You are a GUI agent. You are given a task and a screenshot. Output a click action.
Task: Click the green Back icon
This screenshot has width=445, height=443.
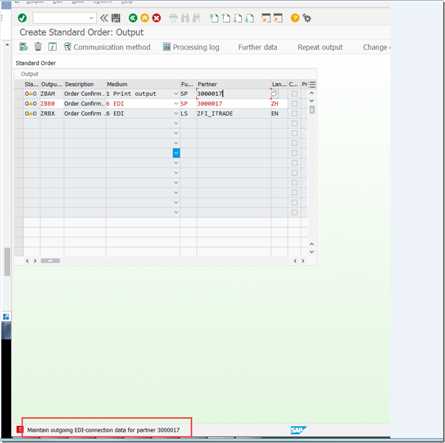click(x=133, y=18)
